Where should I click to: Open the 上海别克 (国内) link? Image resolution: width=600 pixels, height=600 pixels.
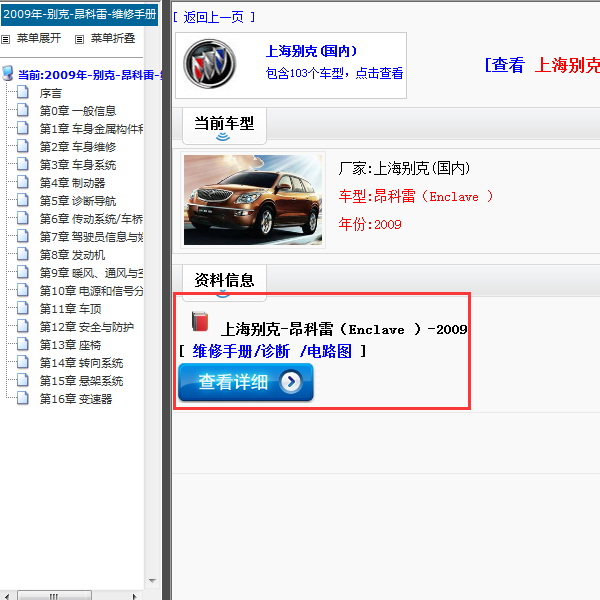[x=311, y=51]
